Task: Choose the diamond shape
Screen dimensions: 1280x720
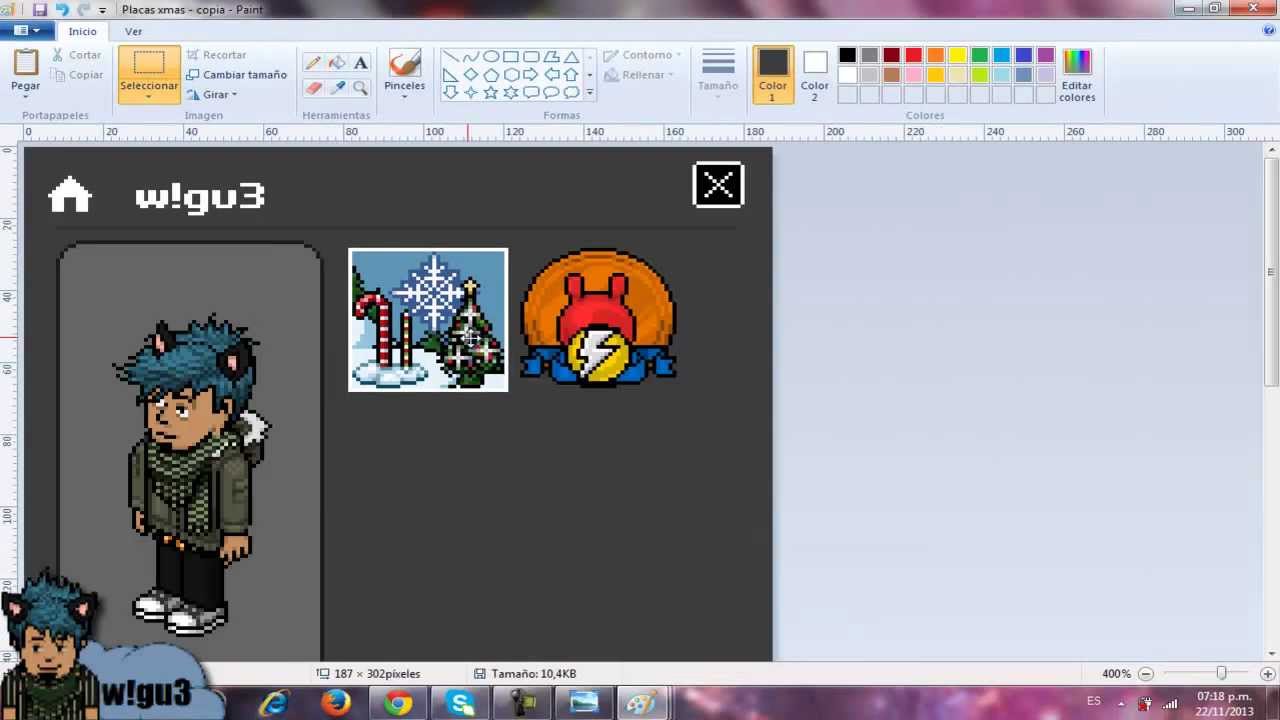Action: tap(470, 75)
